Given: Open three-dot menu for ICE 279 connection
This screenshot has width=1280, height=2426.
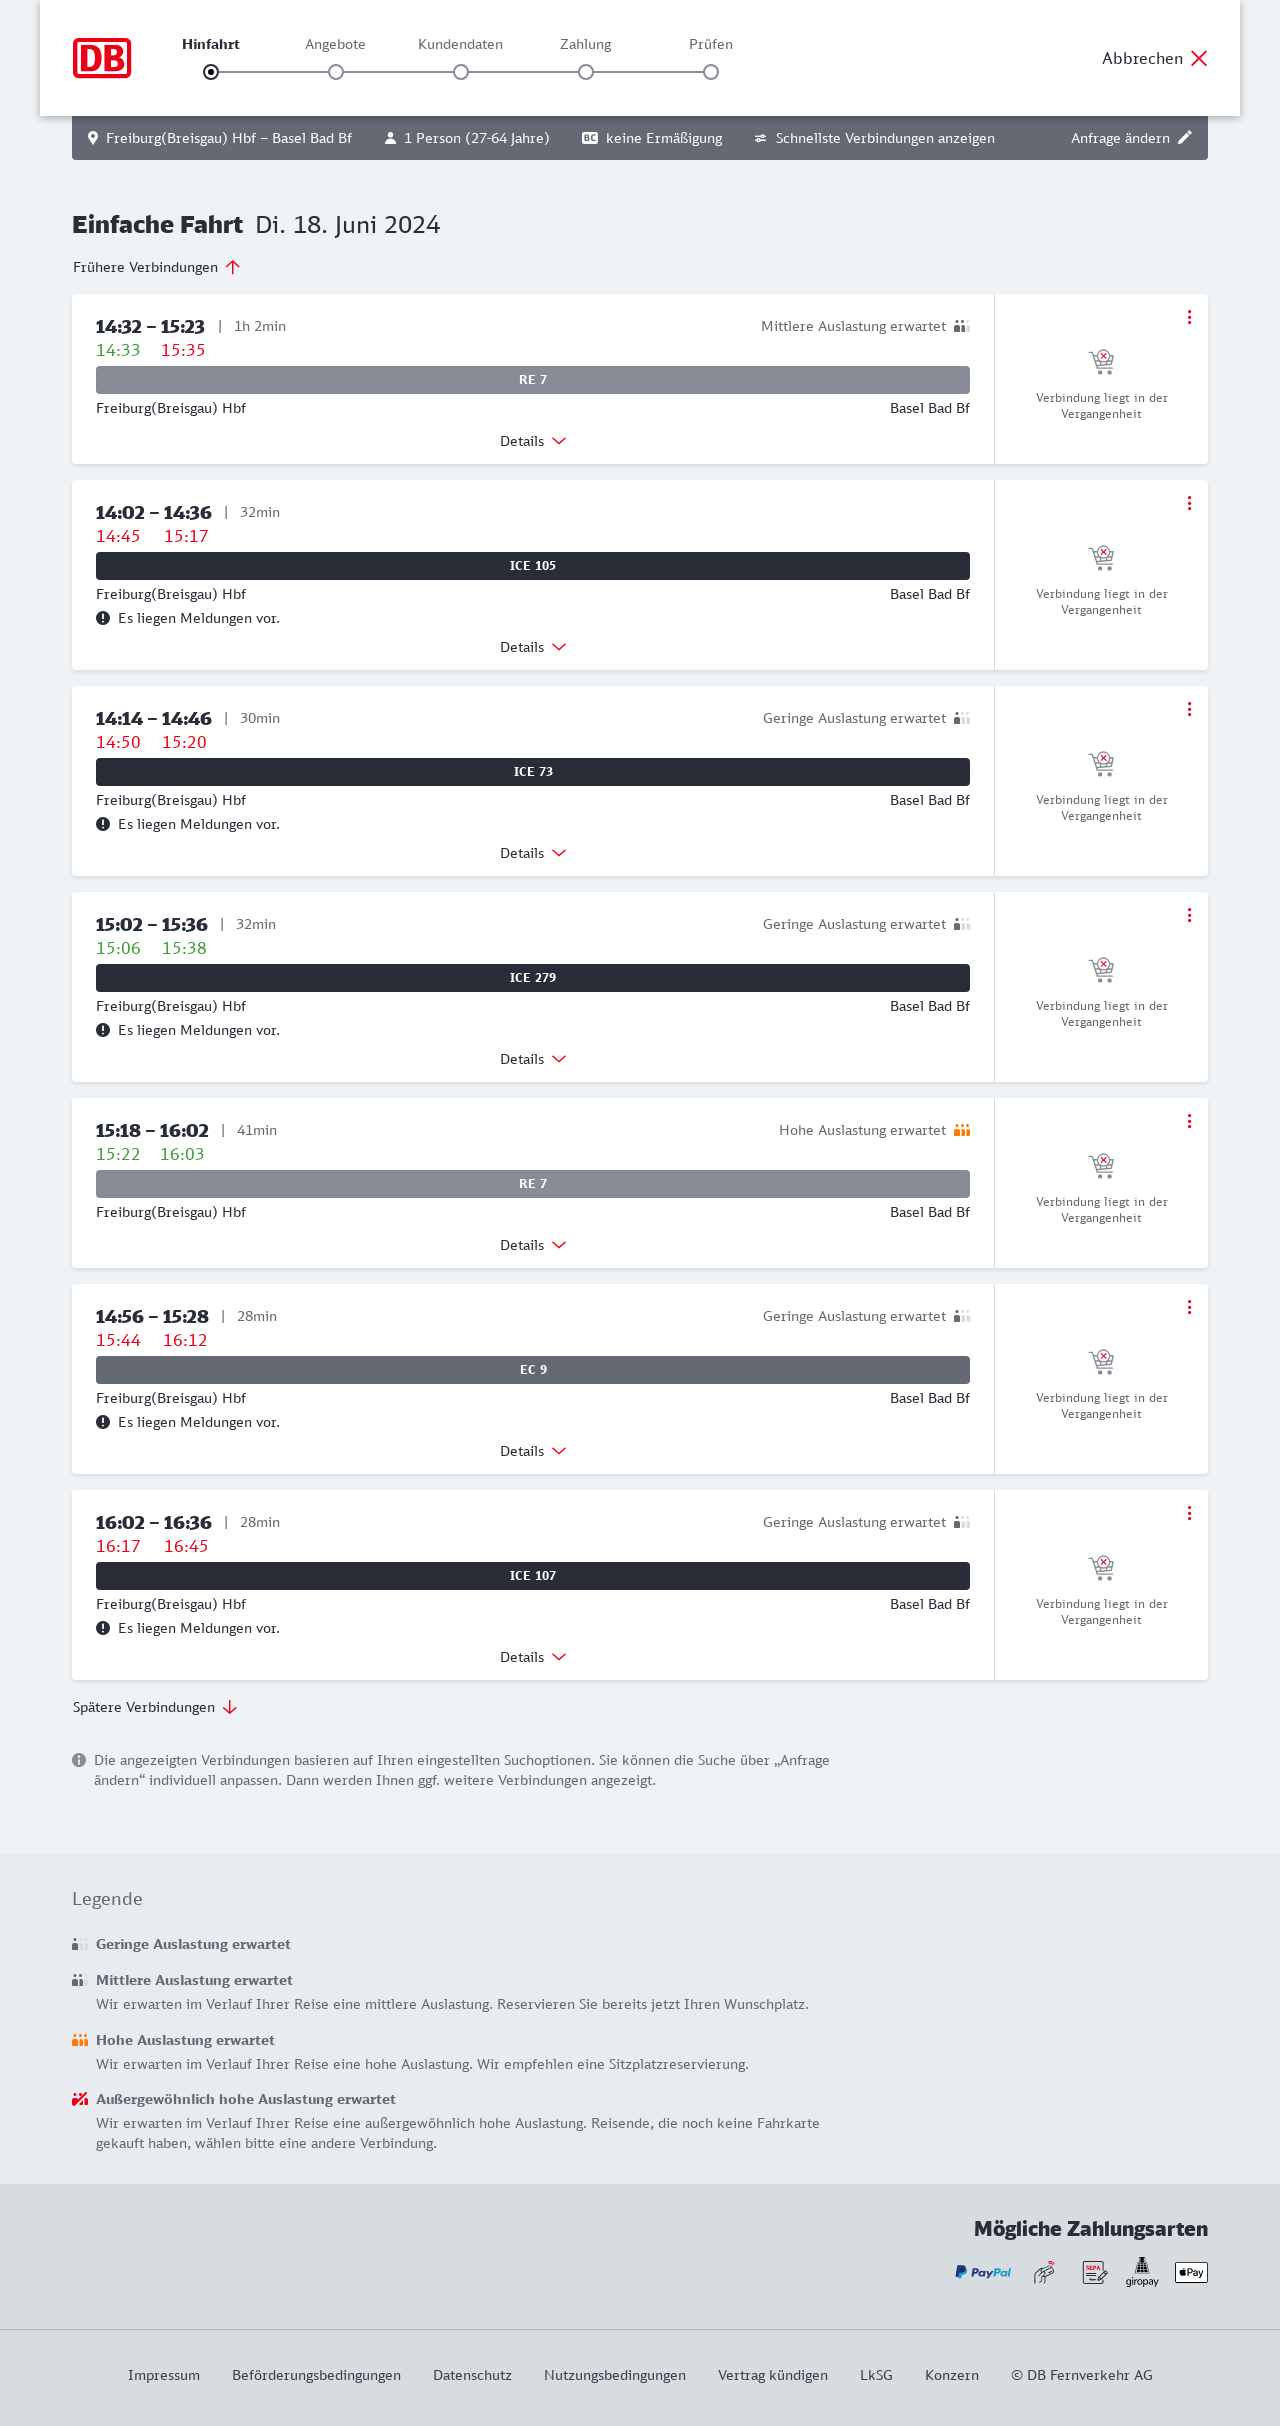Looking at the screenshot, I should (1189, 915).
